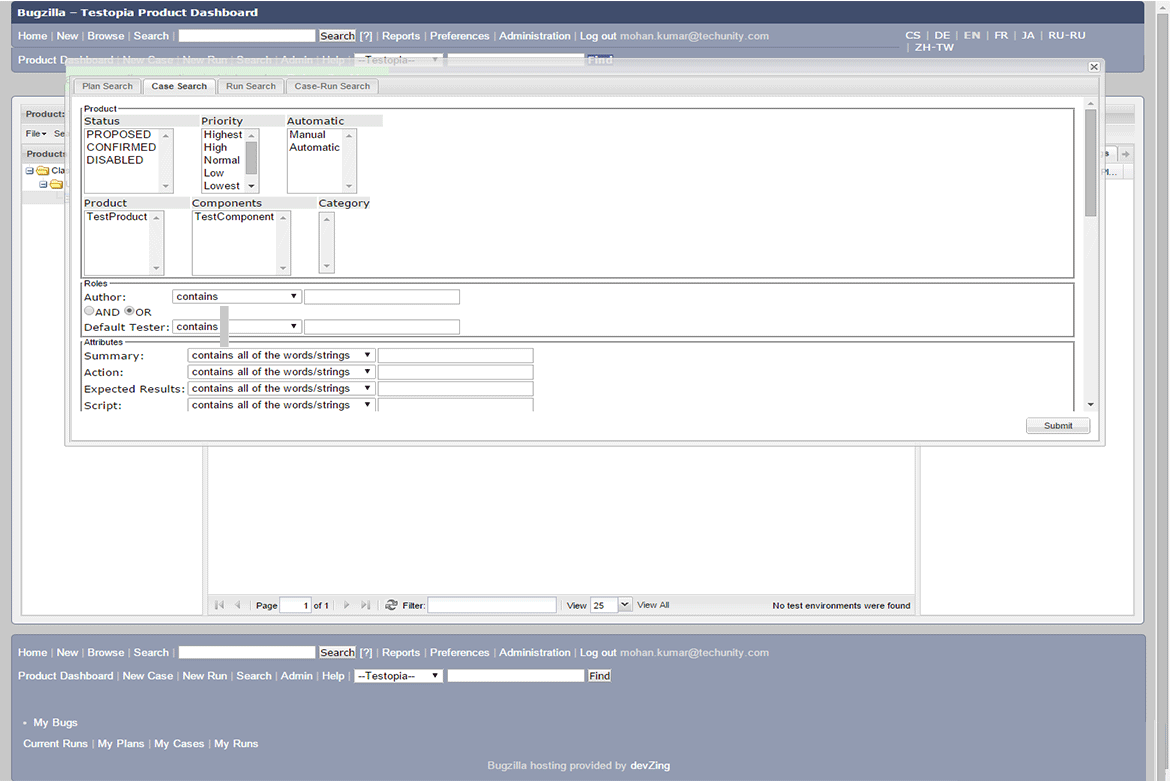Click View All in pager
1170x781 pixels.
point(653,605)
